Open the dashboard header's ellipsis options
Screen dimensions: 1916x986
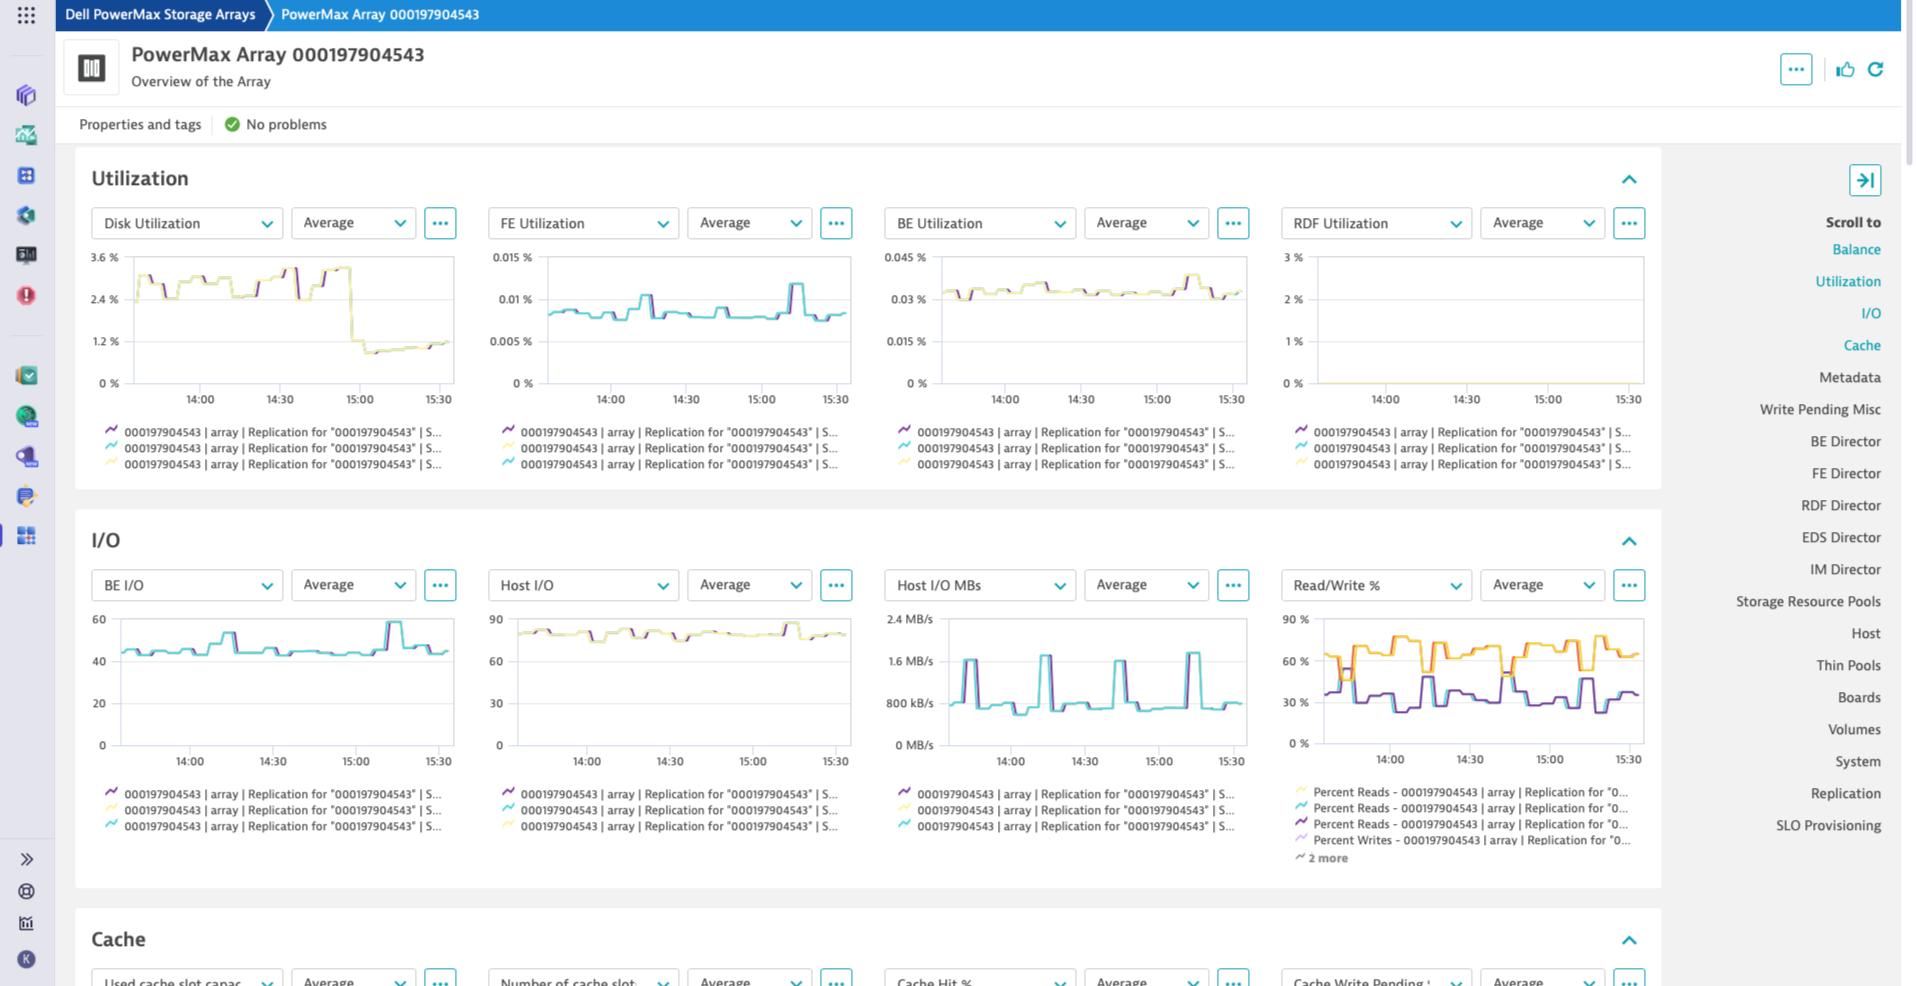[1796, 69]
